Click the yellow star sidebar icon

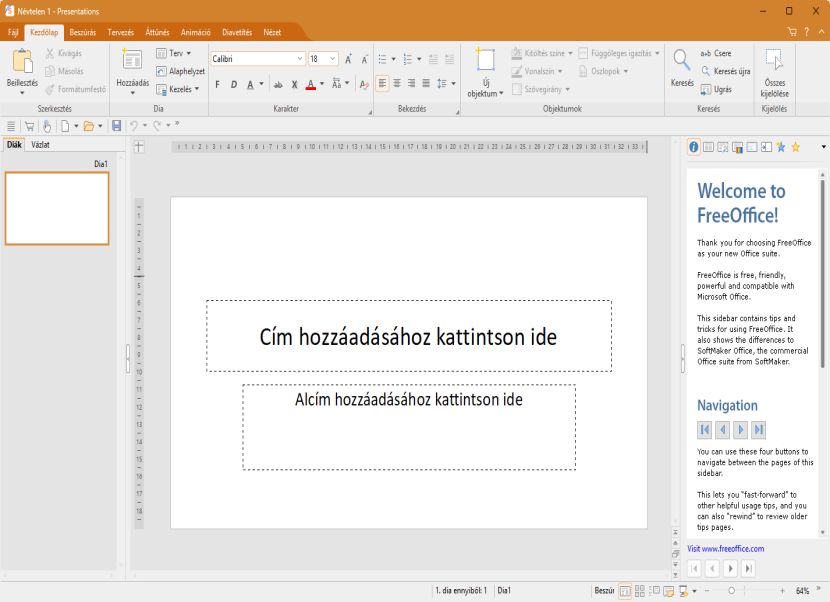(795, 147)
